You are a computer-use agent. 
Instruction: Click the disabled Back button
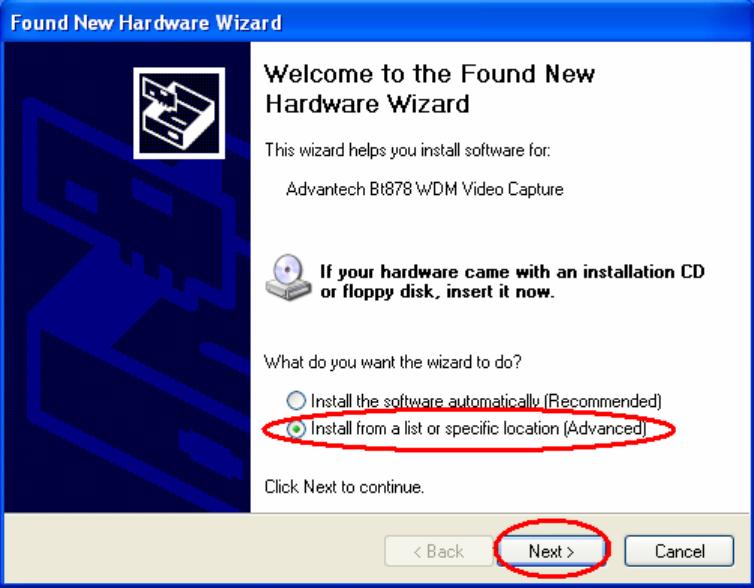[439, 551]
